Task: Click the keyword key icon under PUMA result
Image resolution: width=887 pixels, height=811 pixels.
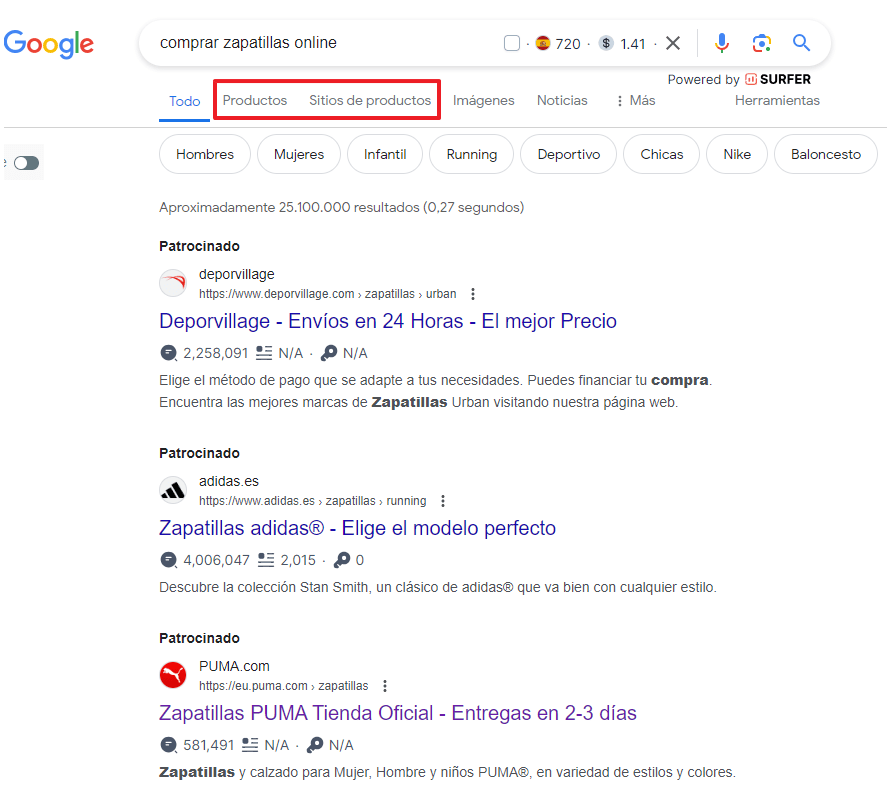Action: [x=315, y=745]
